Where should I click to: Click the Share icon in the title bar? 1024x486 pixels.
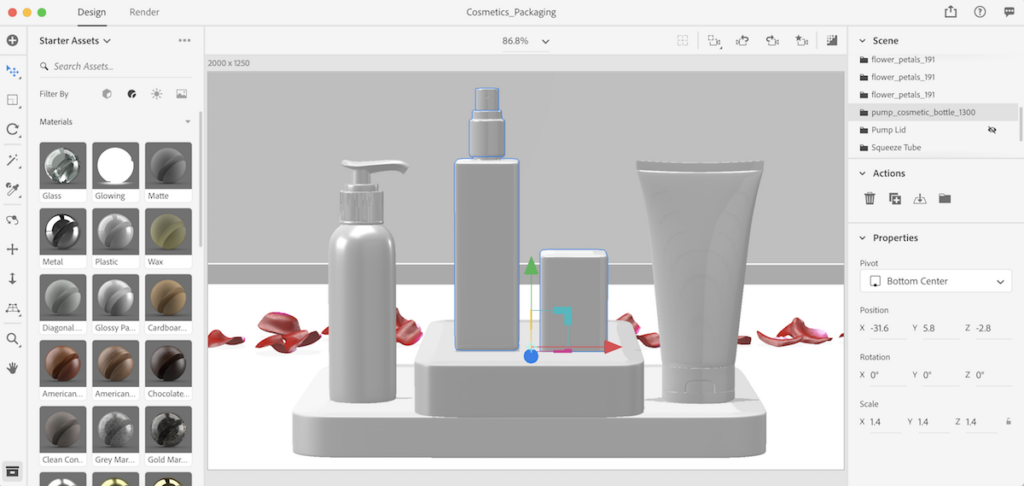tap(950, 12)
